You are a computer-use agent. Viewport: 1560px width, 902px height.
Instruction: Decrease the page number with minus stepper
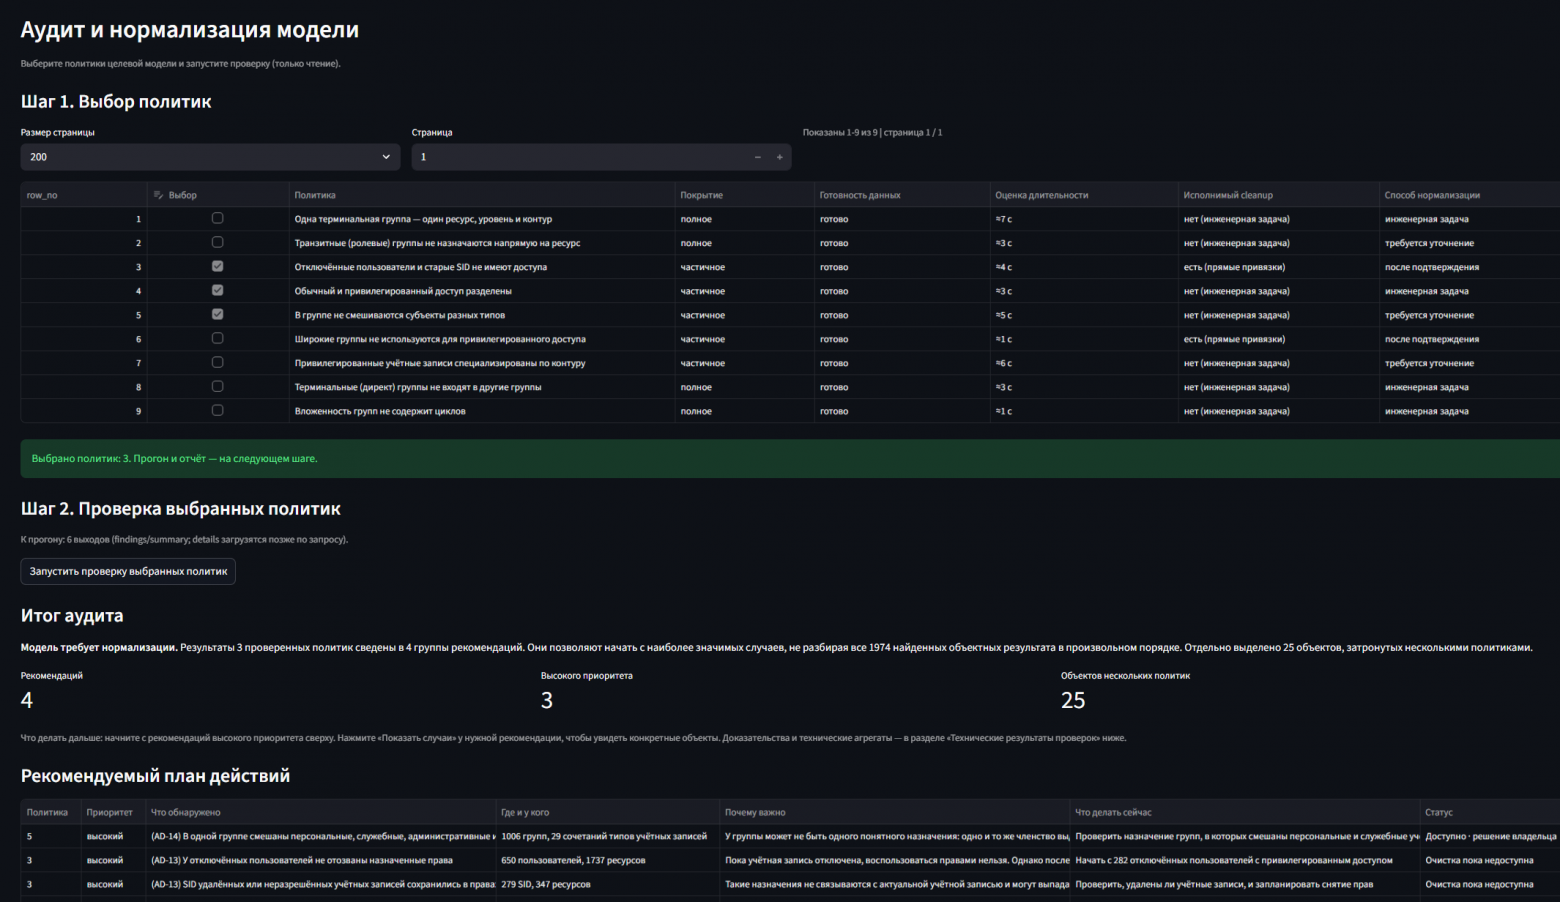pyautogui.click(x=757, y=157)
